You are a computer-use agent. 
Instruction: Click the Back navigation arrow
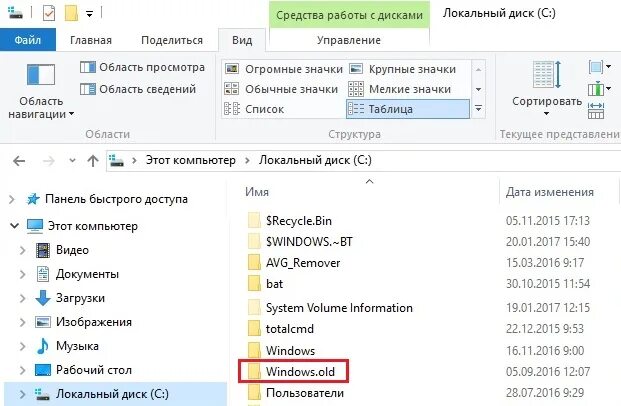(19, 161)
